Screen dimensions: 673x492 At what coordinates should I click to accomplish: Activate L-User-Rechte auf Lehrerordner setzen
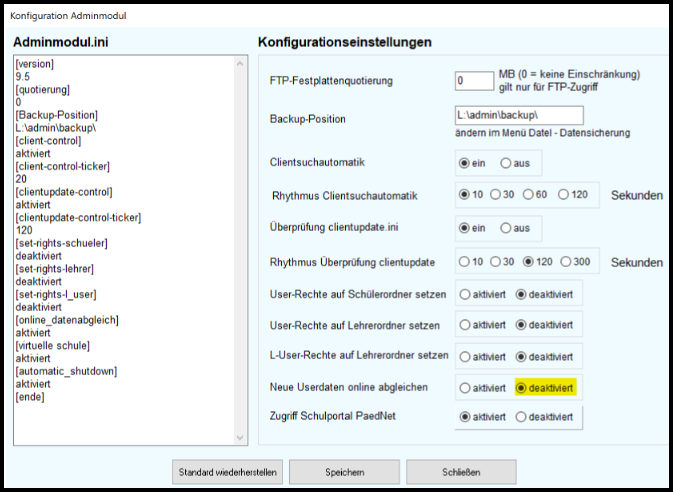click(465, 356)
